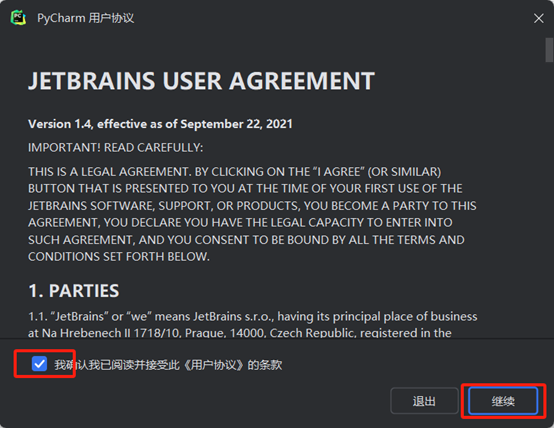The width and height of the screenshot is (554, 428).
Task: Click the 退出 button to exit
Action: click(424, 401)
